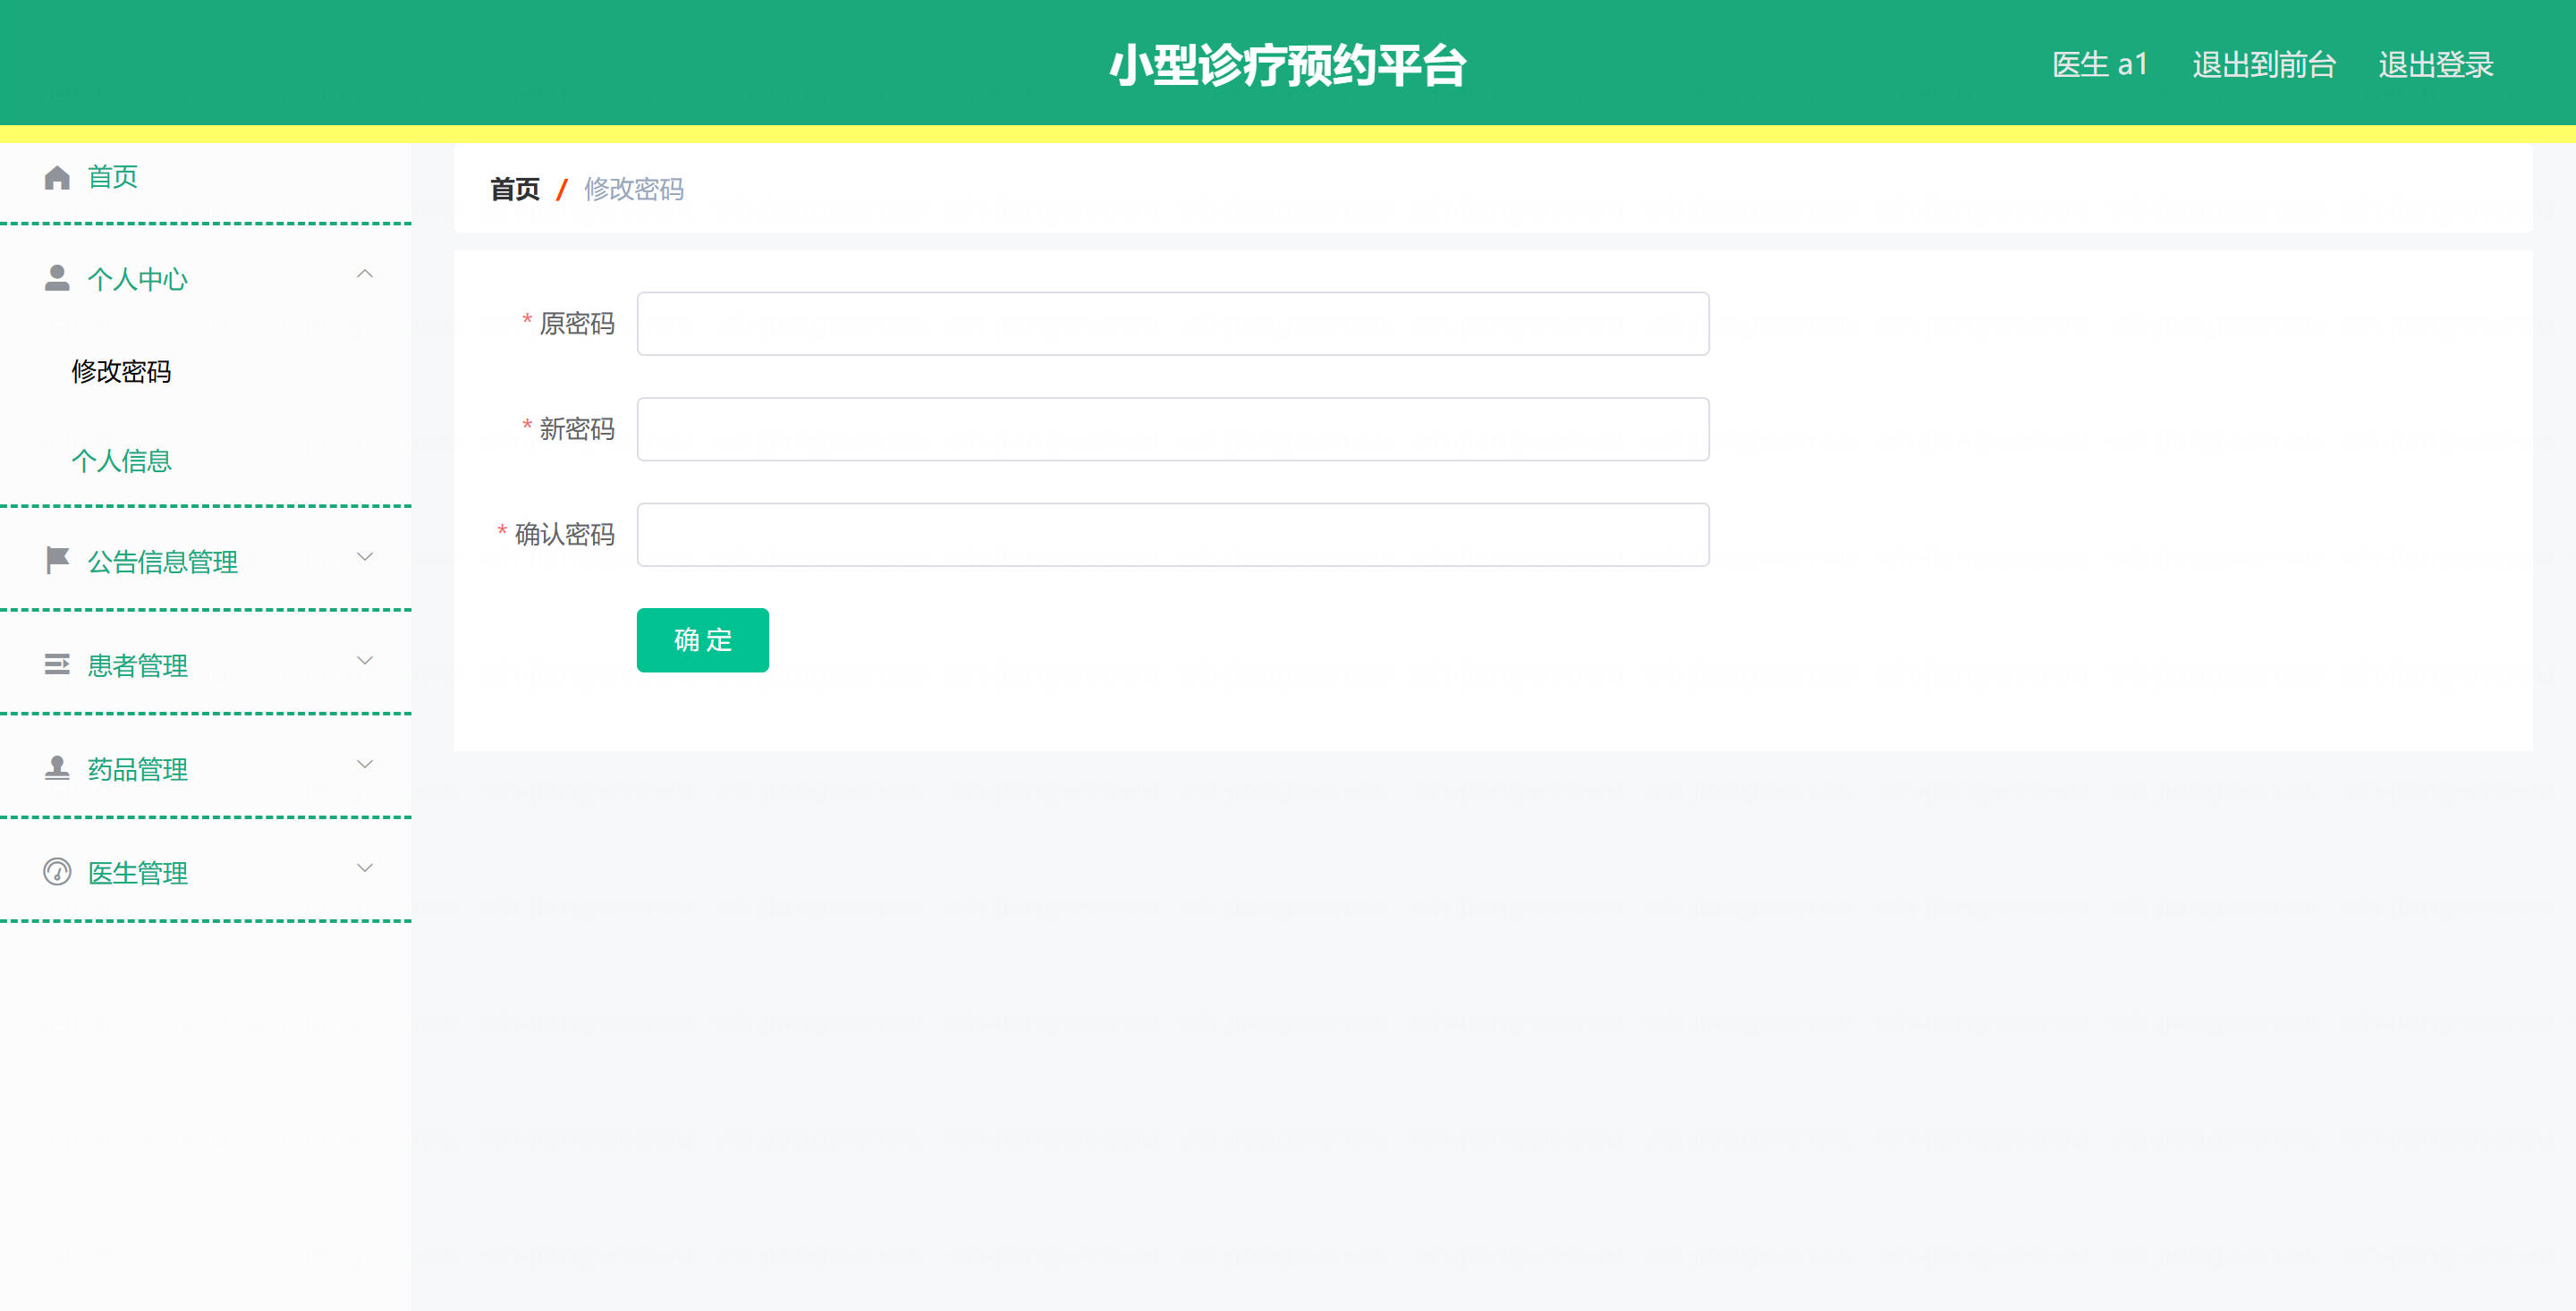Image resolution: width=2576 pixels, height=1311 pixels.
Task: Click the 首页 breadcrumb link
Action: 515,189
